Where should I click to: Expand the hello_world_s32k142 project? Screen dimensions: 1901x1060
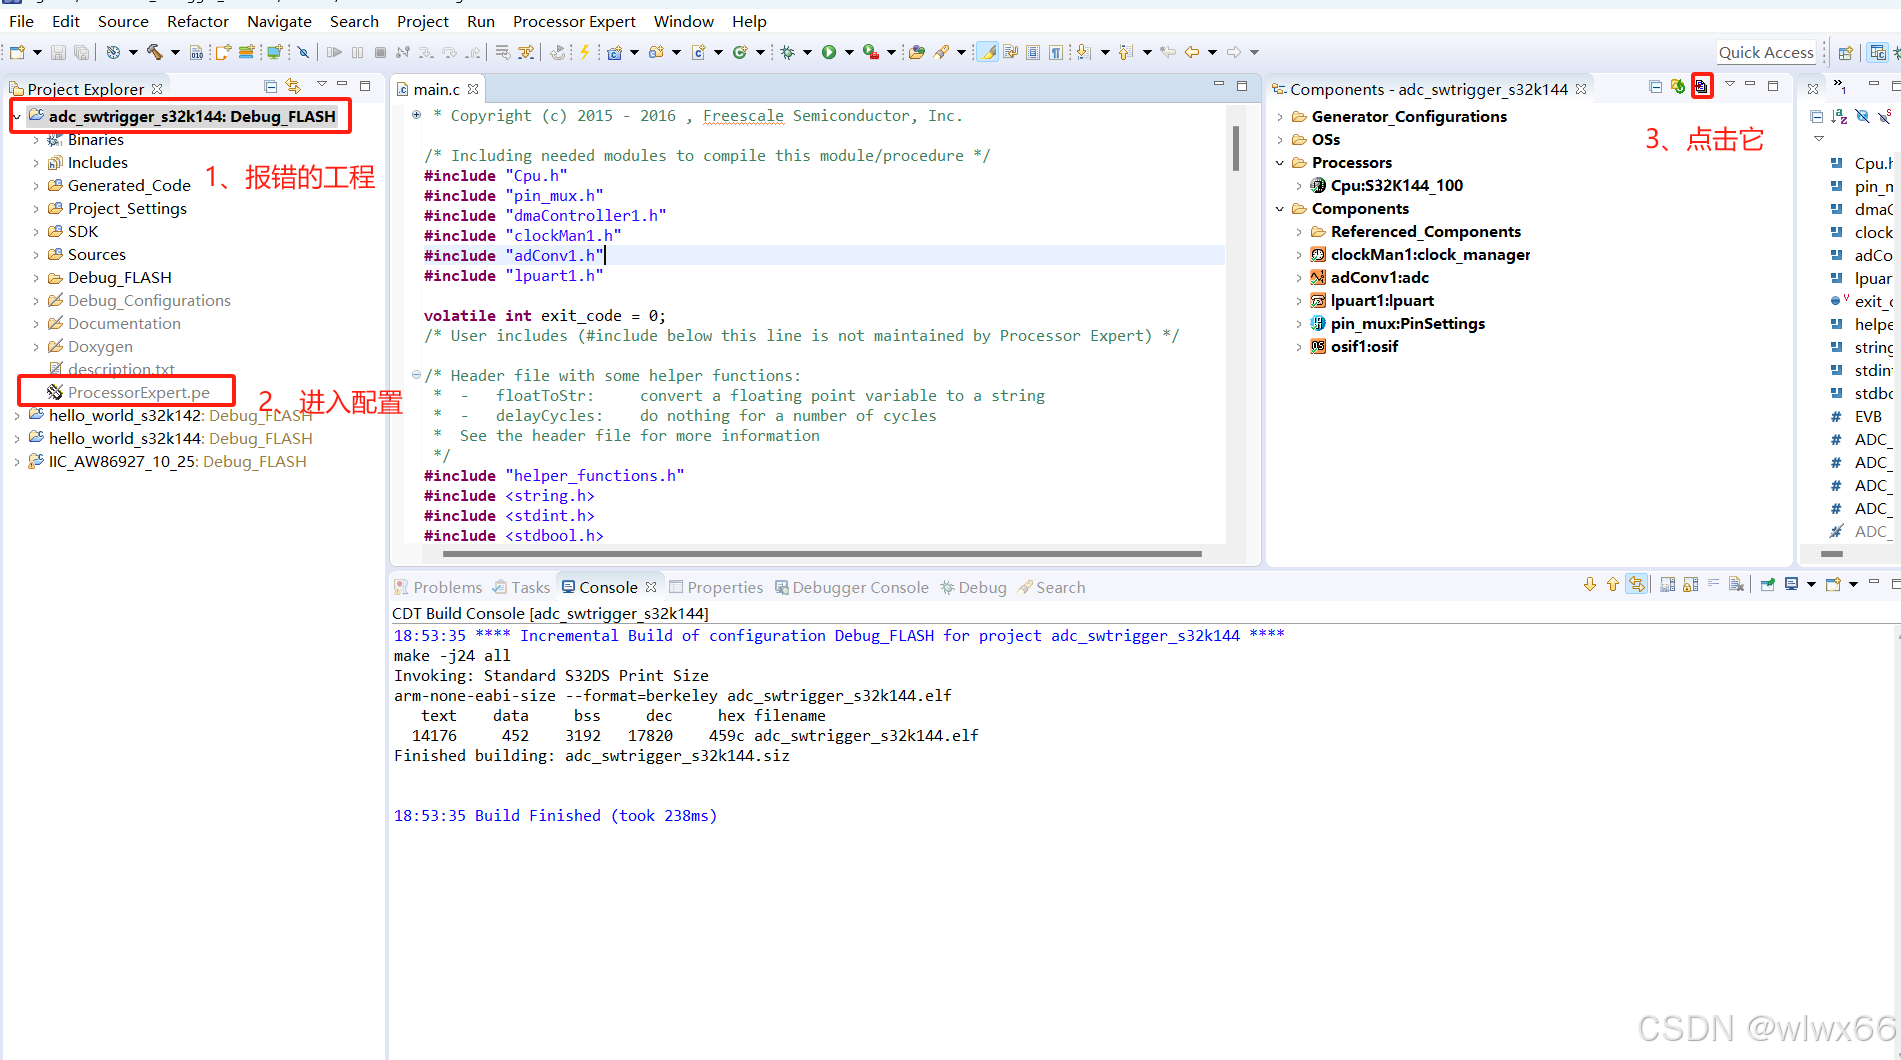point(17,415)
